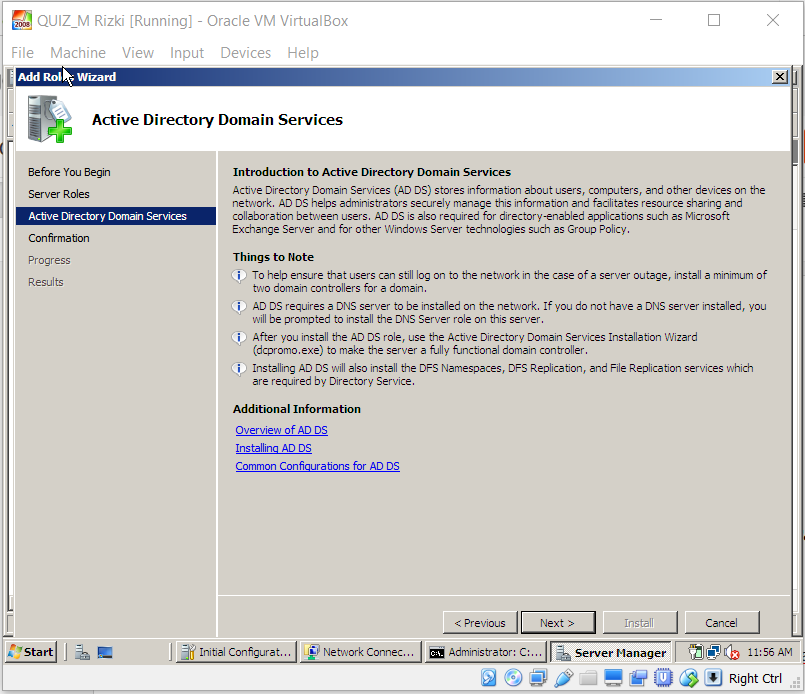Click the Additional Information heading

[297, 409]
